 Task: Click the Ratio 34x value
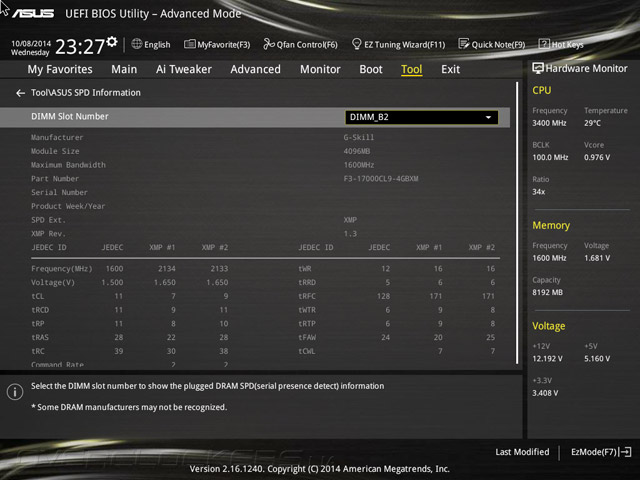pyautogui.click(x=538, y=192)
